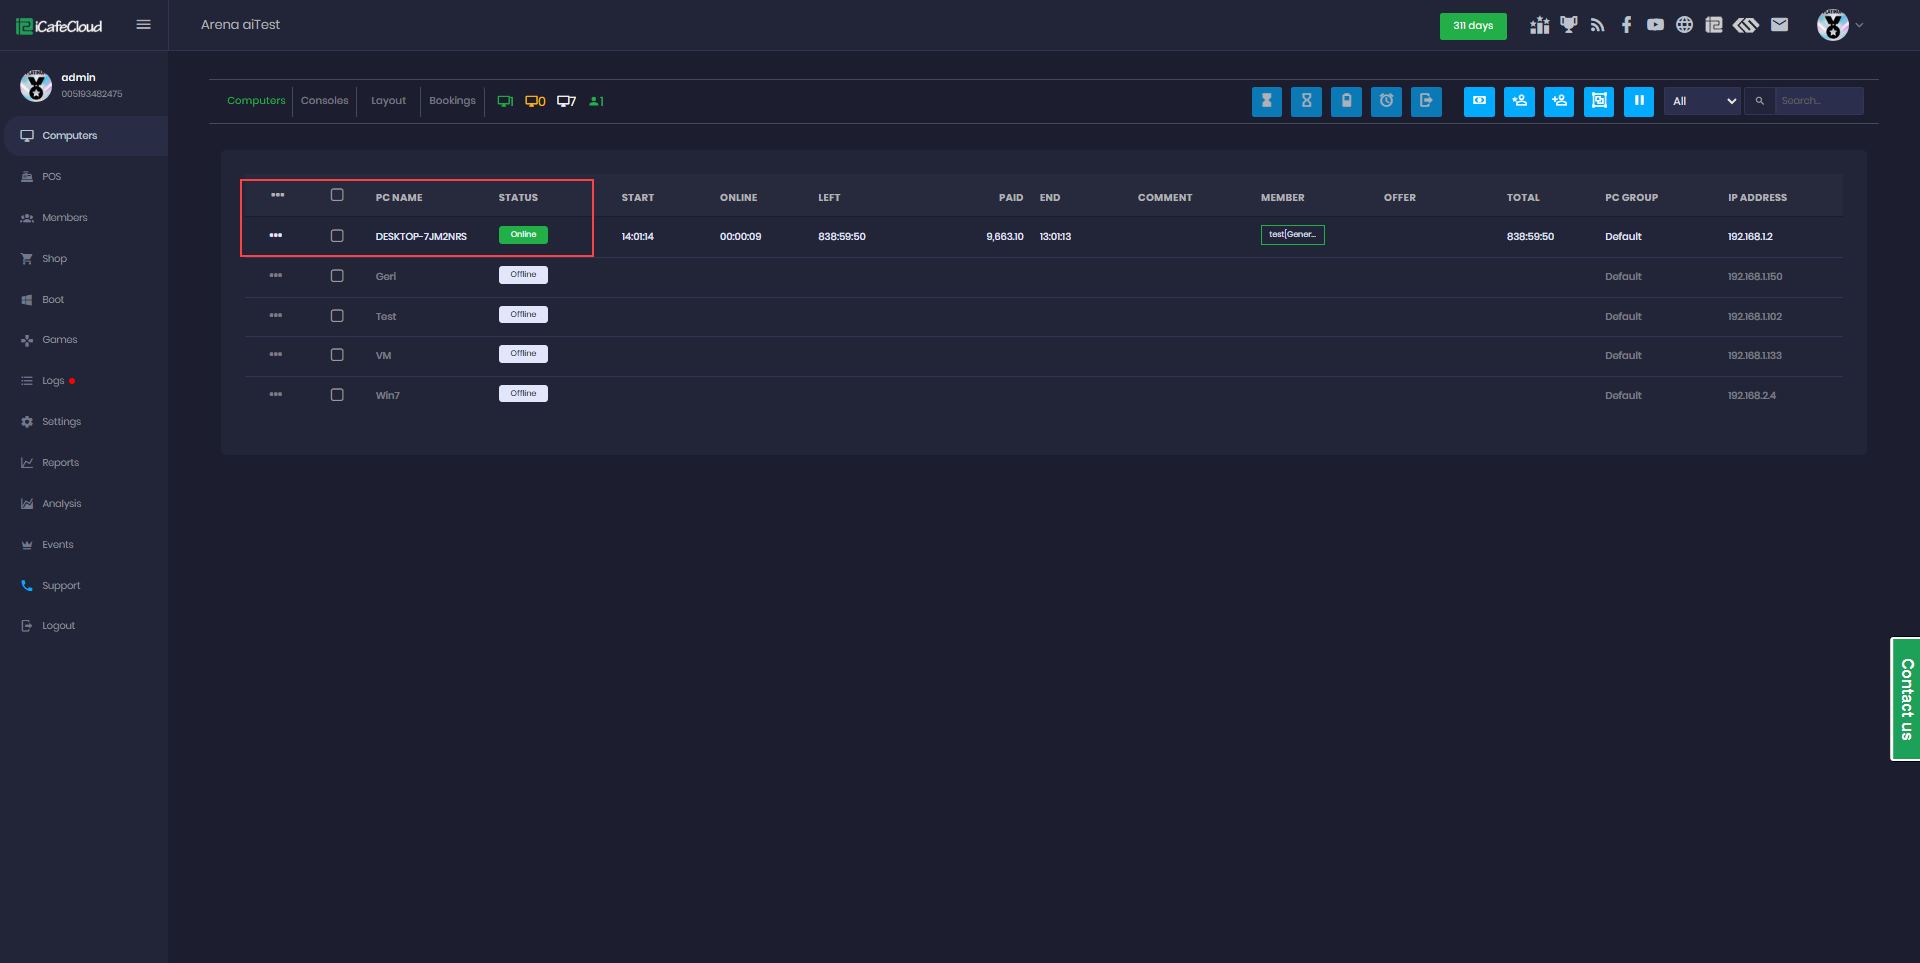Click the 311 days green button
This screenshot has height=963, width=1920.
coord(1472,26)
